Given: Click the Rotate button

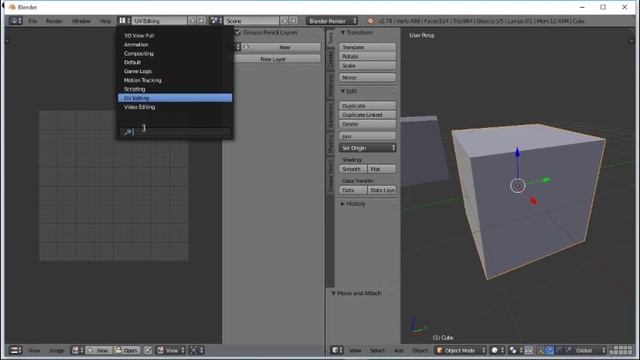Looking at the screenshot, I should pos(367,56).
